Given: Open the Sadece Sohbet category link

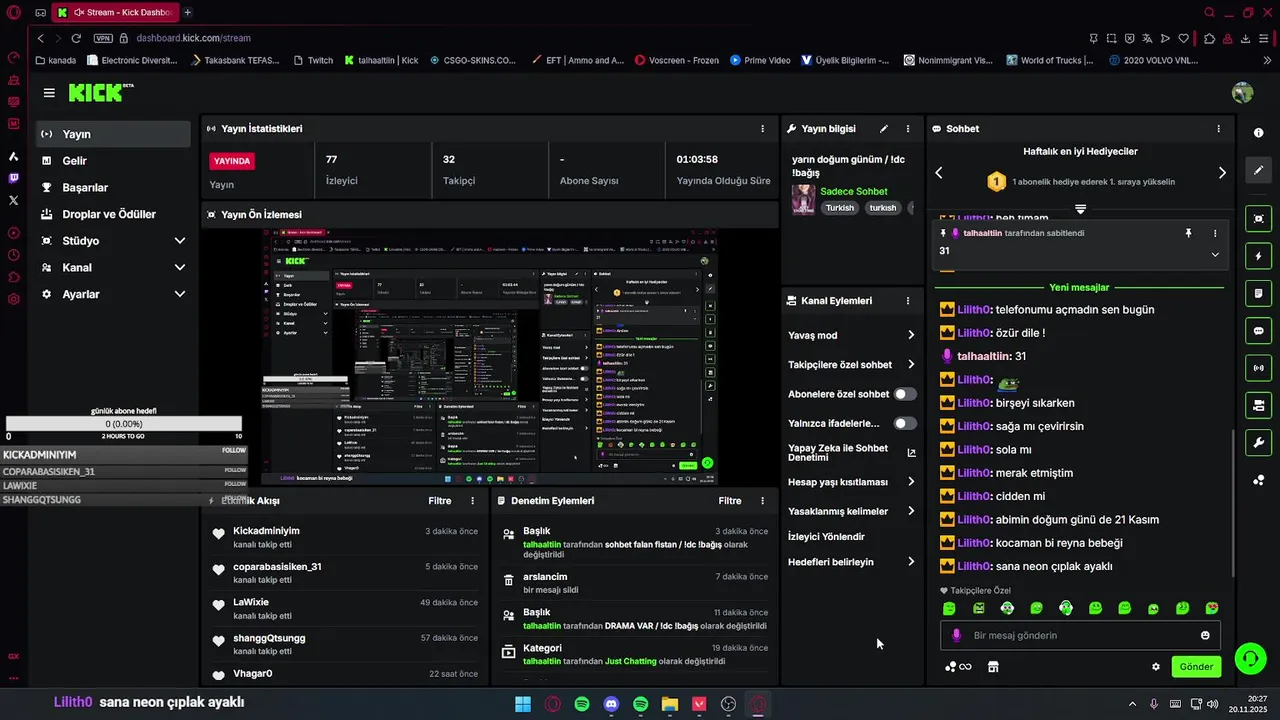Looking at the screenshot, I should coord(853,191).
